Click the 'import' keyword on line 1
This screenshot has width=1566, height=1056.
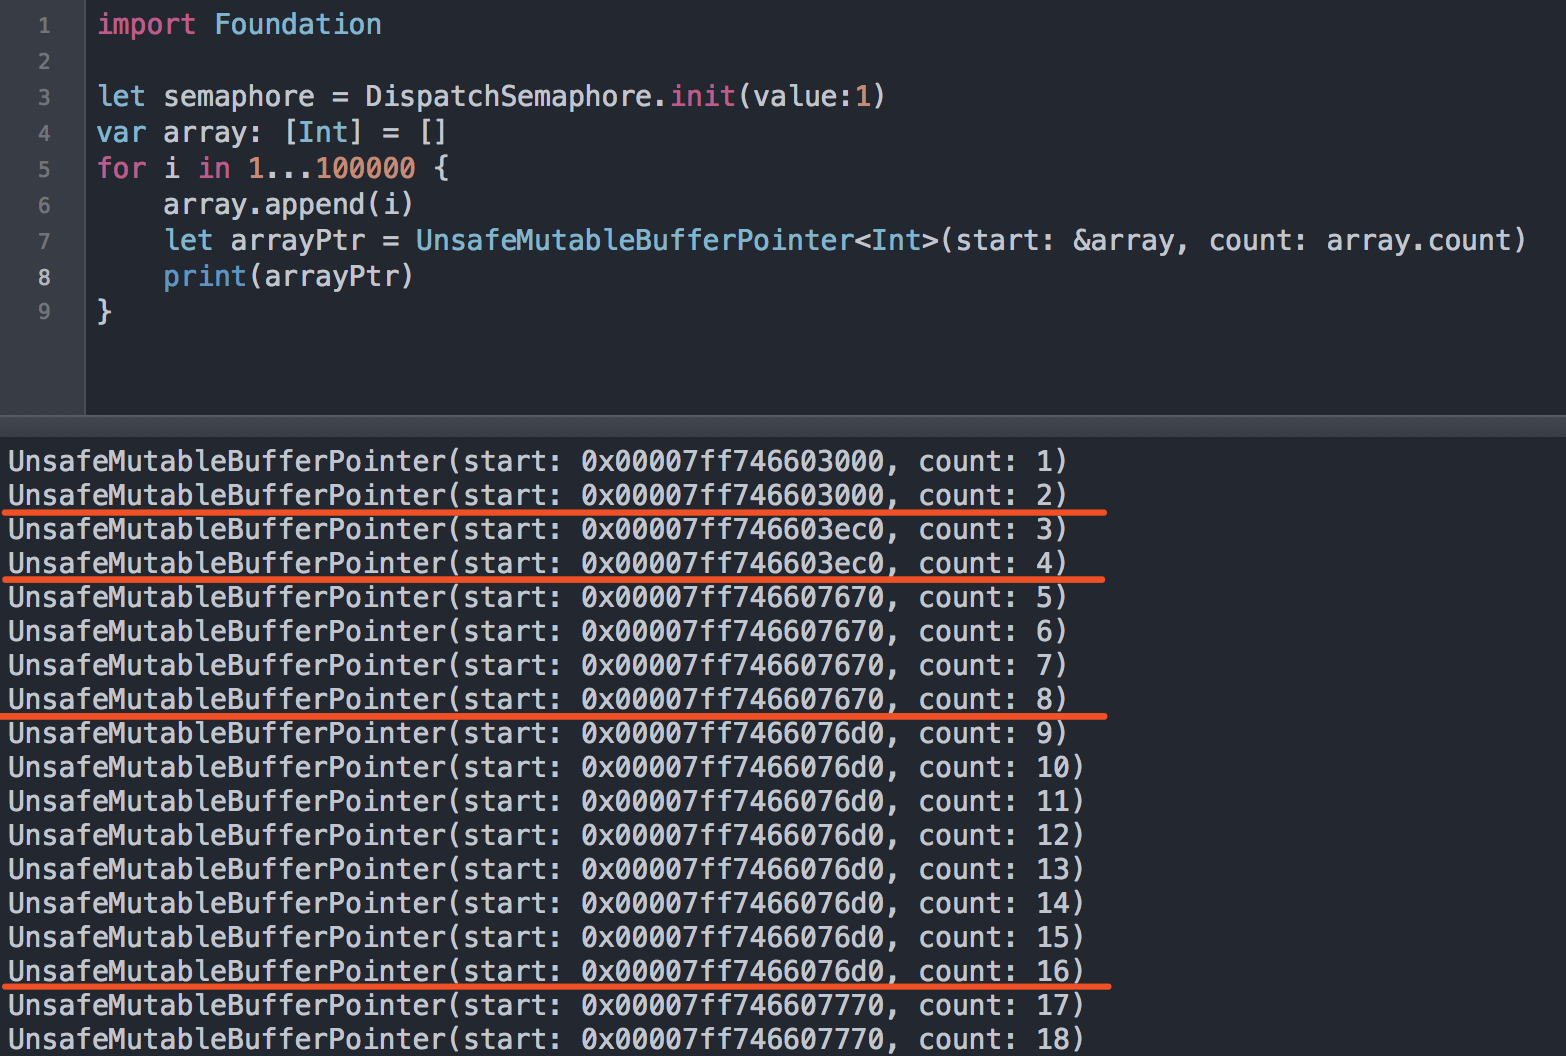tap(146, 24)
